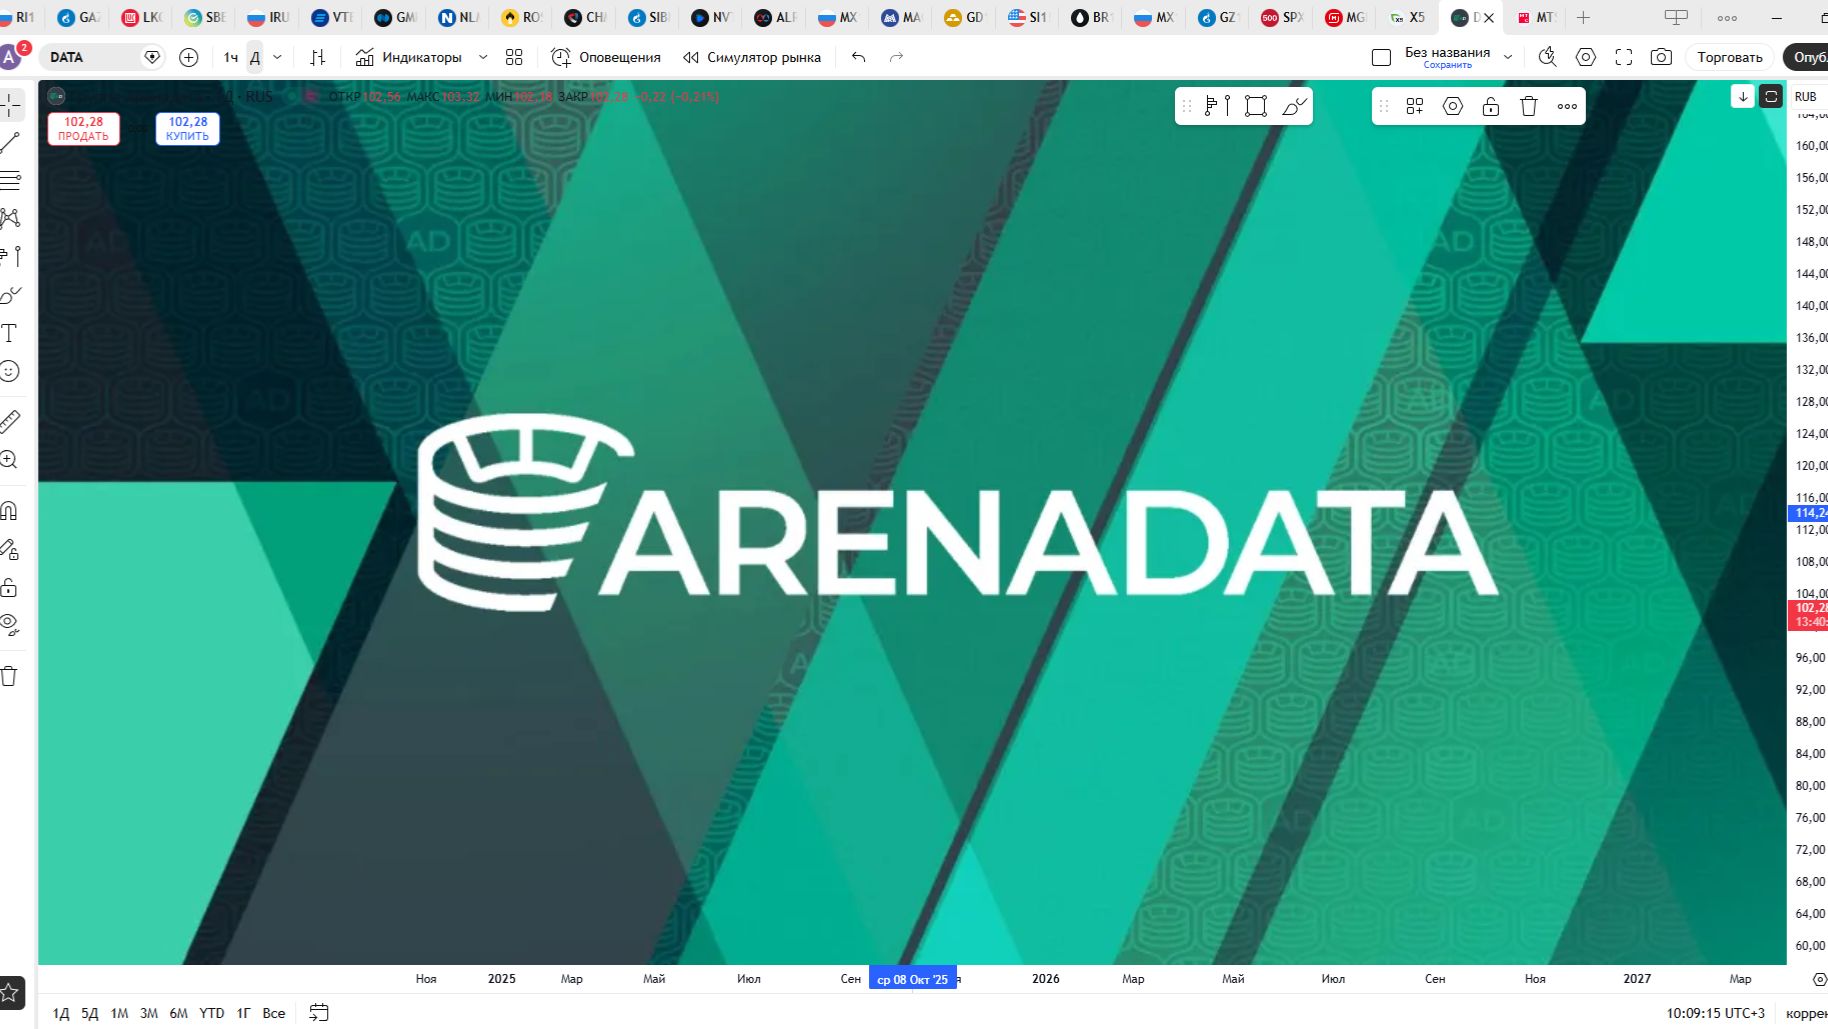Expand the favorite indicators chevron

point(484,57)
